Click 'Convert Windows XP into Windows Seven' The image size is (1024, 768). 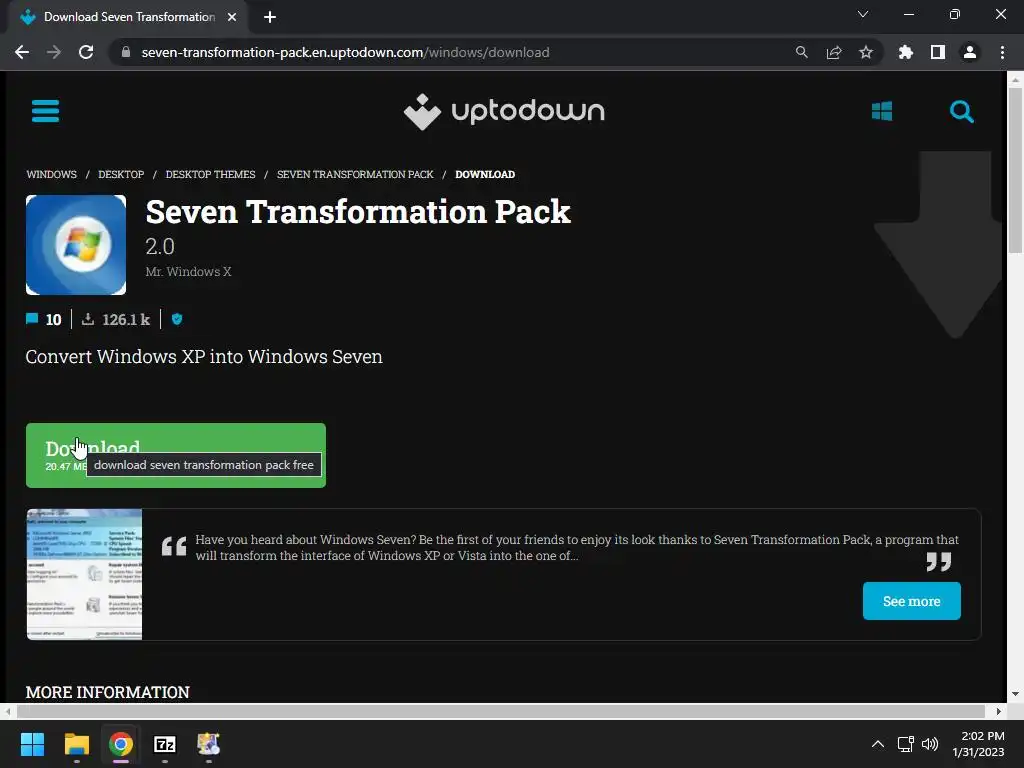pyautogui.click(x=204, y=357)
